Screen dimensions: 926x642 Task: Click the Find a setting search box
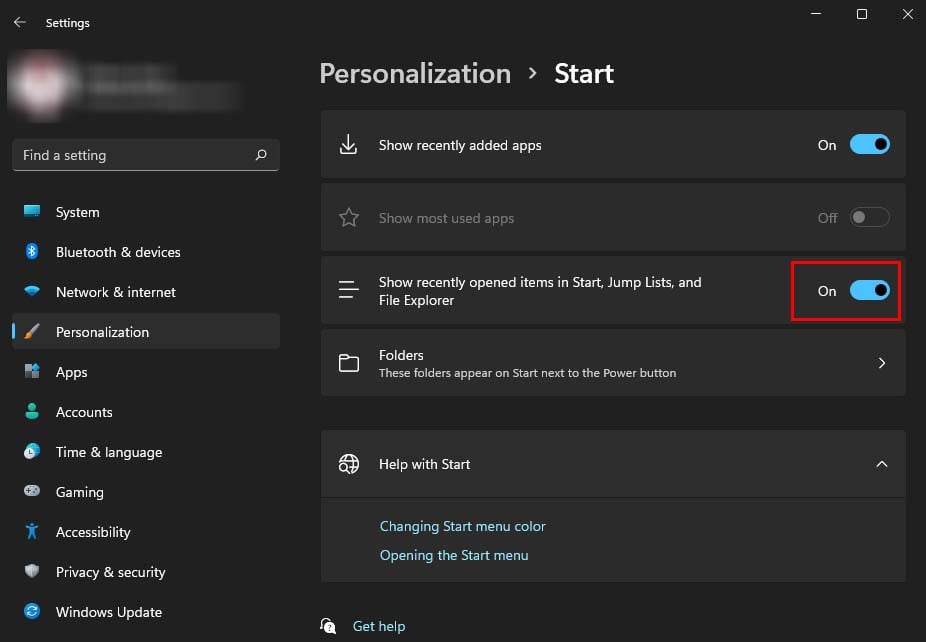(135, 155)
